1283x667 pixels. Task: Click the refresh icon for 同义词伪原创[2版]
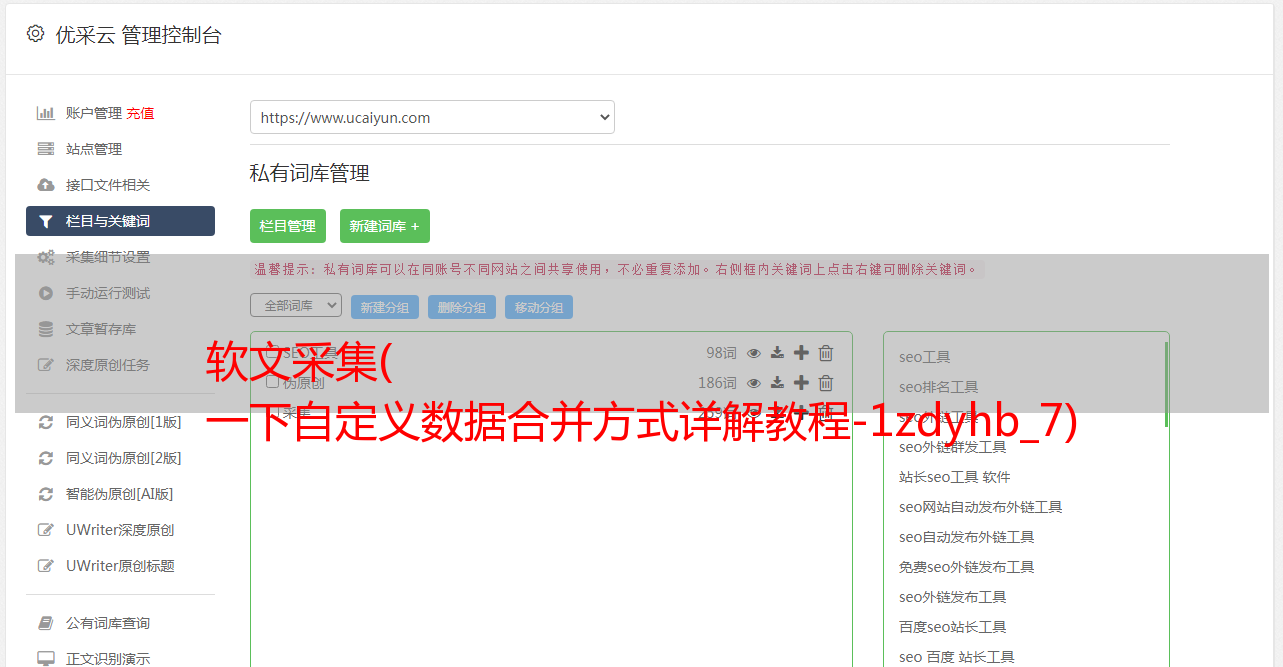pos(45,458)
